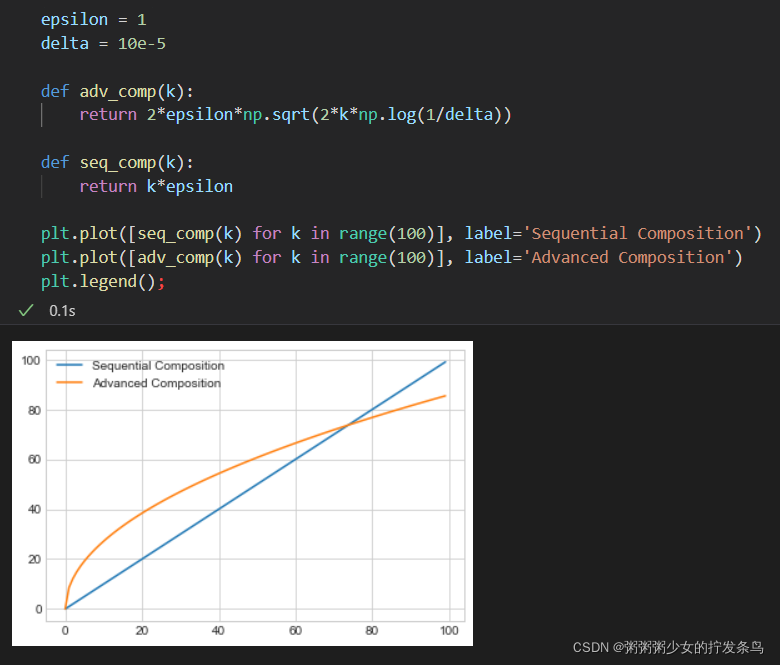Click the return line with np.sqrt
This screenshot has width=780, height=665.
295,115
